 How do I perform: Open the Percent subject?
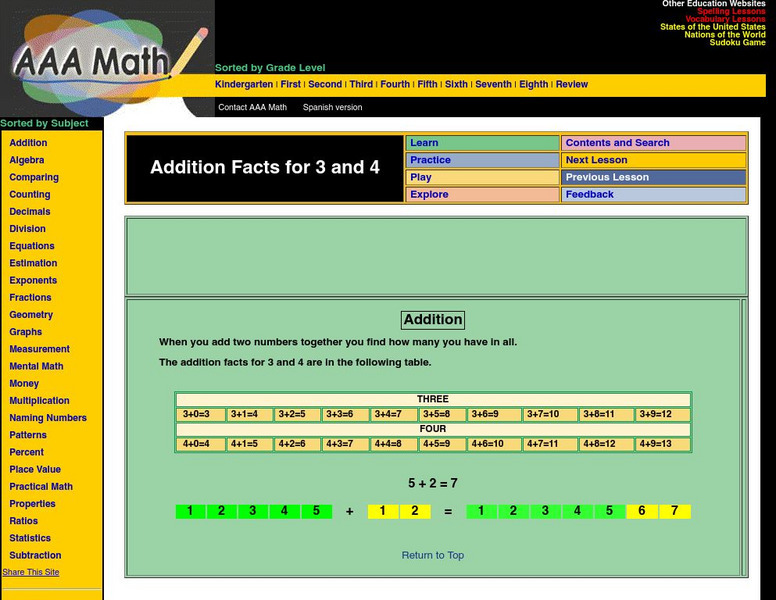26,452
